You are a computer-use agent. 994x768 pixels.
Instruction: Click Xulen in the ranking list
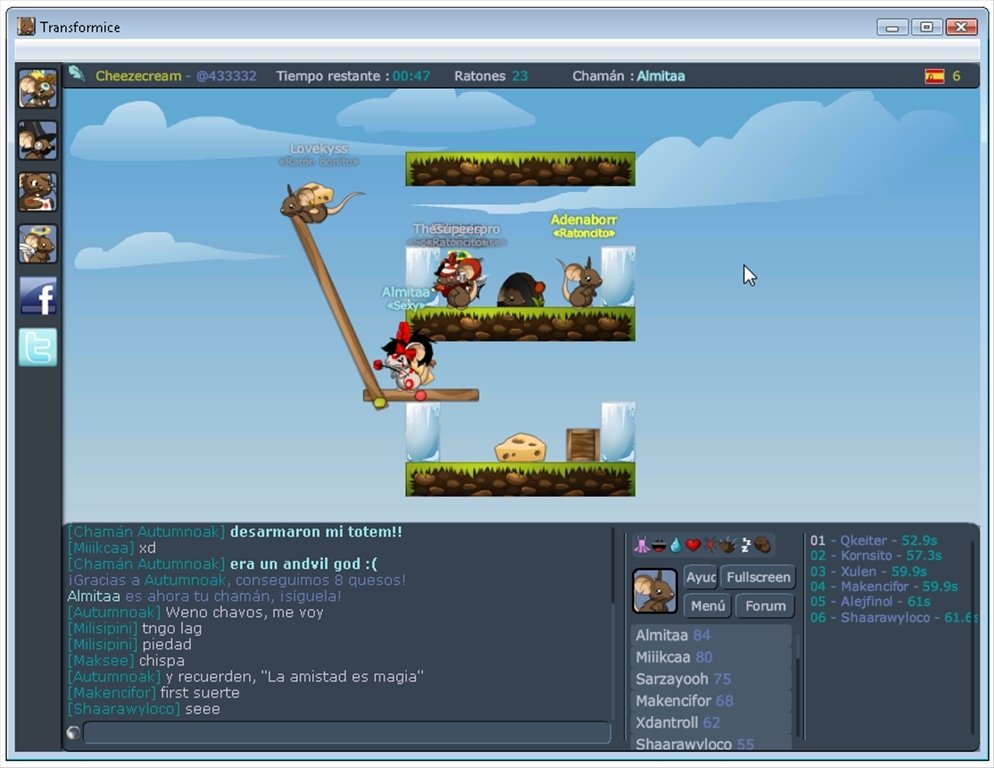click(x=858, y=571)
